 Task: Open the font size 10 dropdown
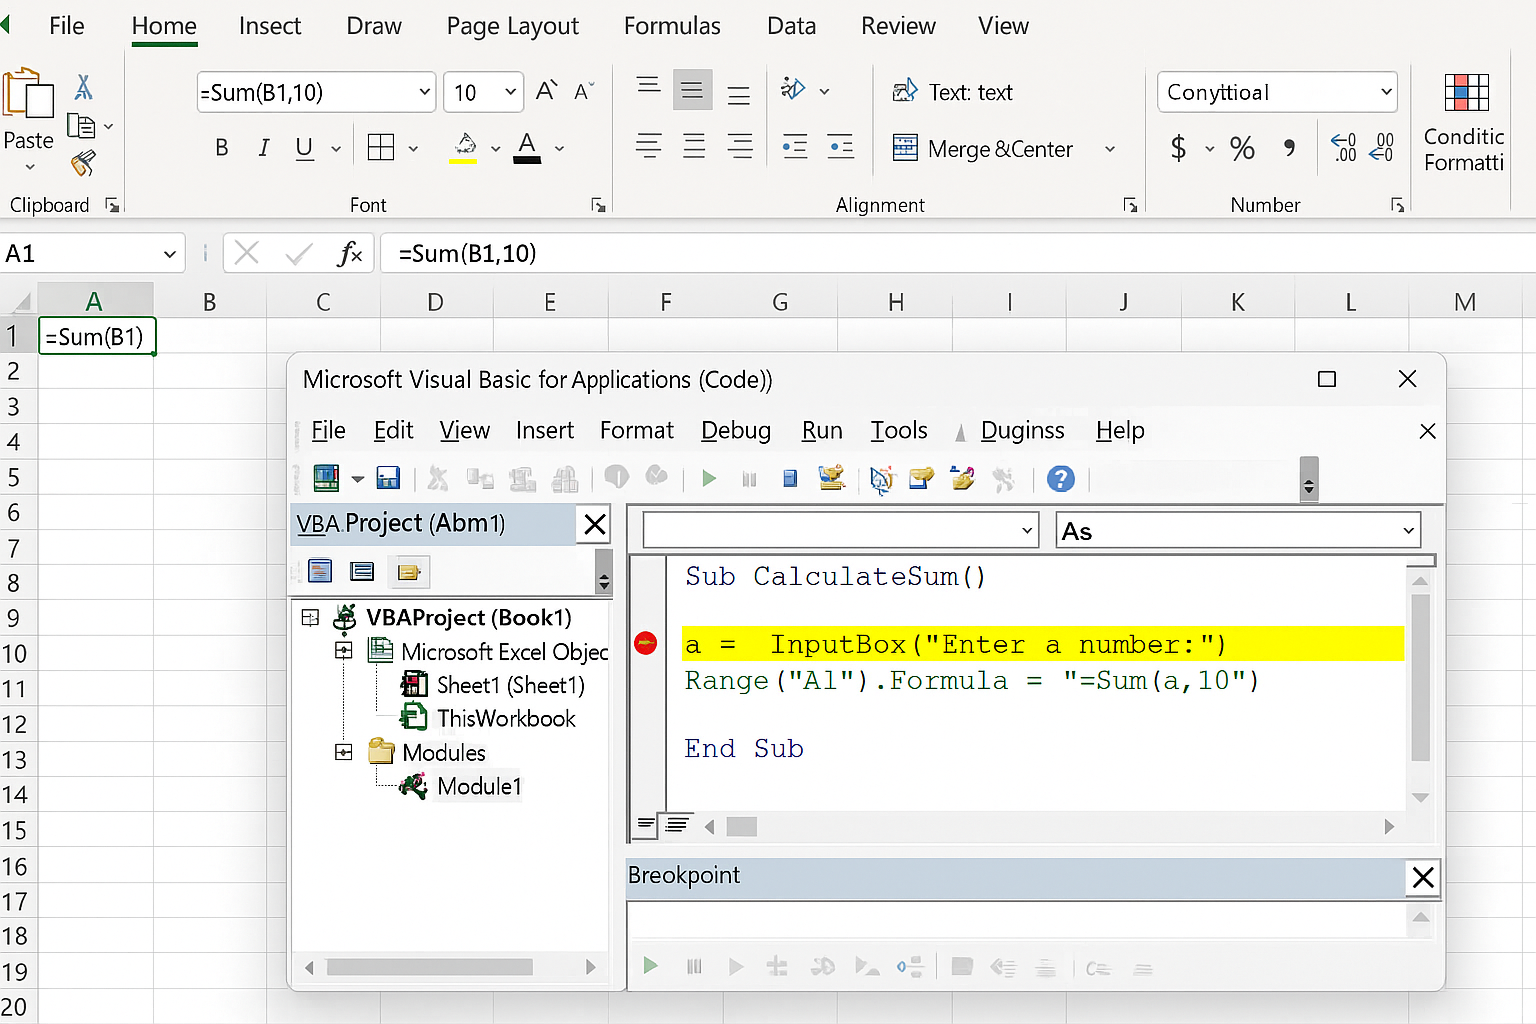(x=510, y=92)
